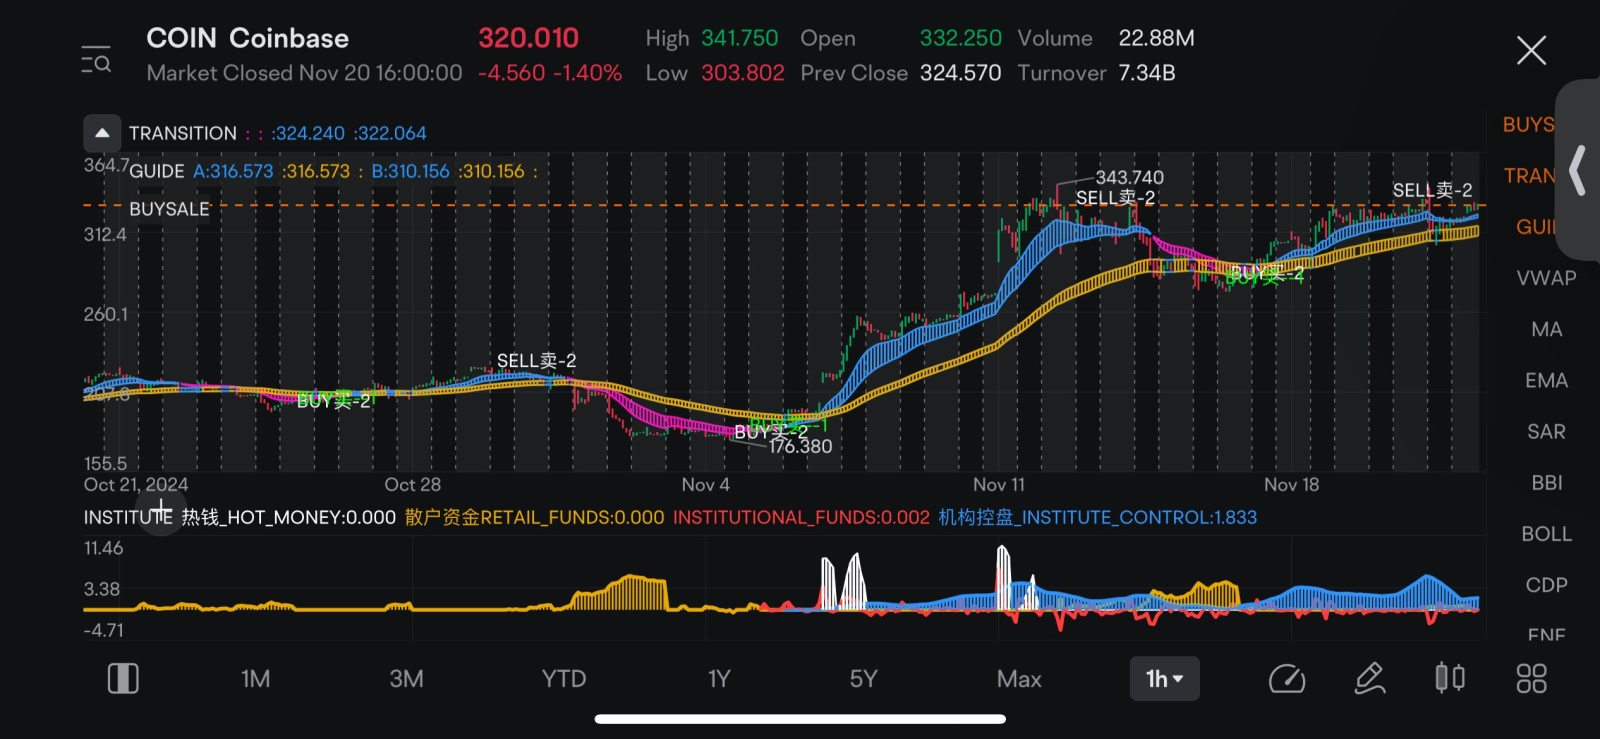Click the Oct 28 date axis label
This screenshot has height=739, width=1600.
pyautogui.click(x=413, y=485)
